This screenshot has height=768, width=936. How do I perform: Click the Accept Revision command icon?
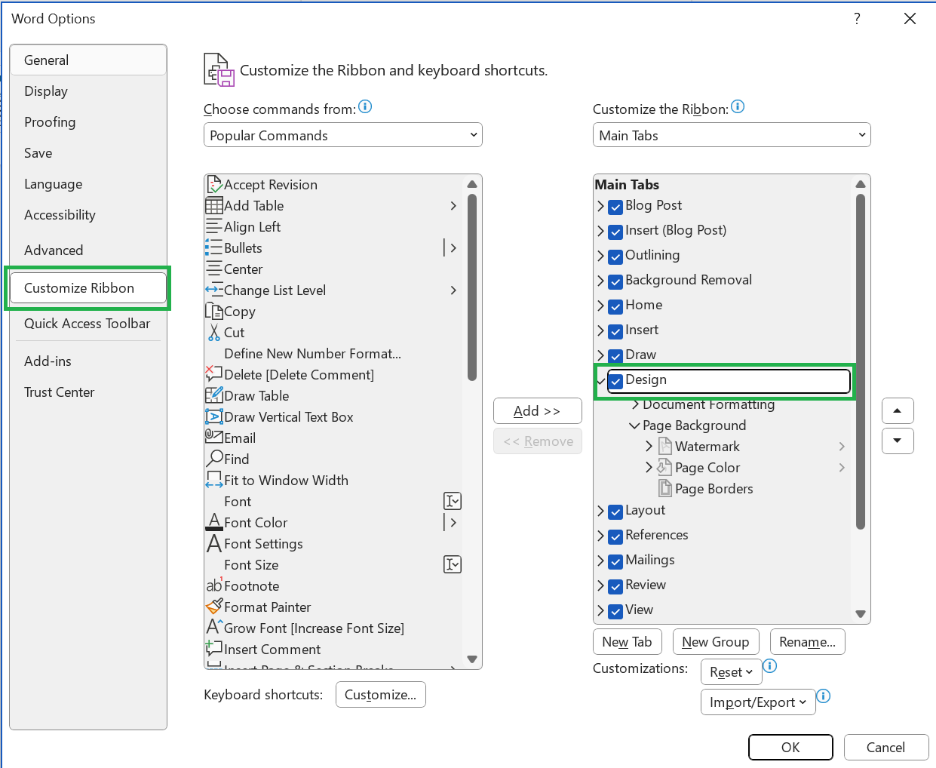(x=214, y=184)
